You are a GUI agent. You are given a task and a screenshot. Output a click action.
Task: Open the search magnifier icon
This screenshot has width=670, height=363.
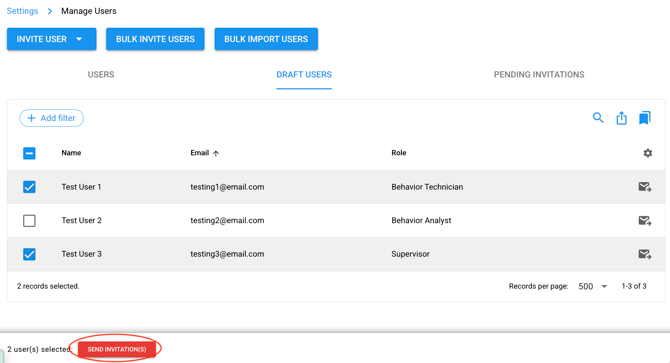coord(598,118)
